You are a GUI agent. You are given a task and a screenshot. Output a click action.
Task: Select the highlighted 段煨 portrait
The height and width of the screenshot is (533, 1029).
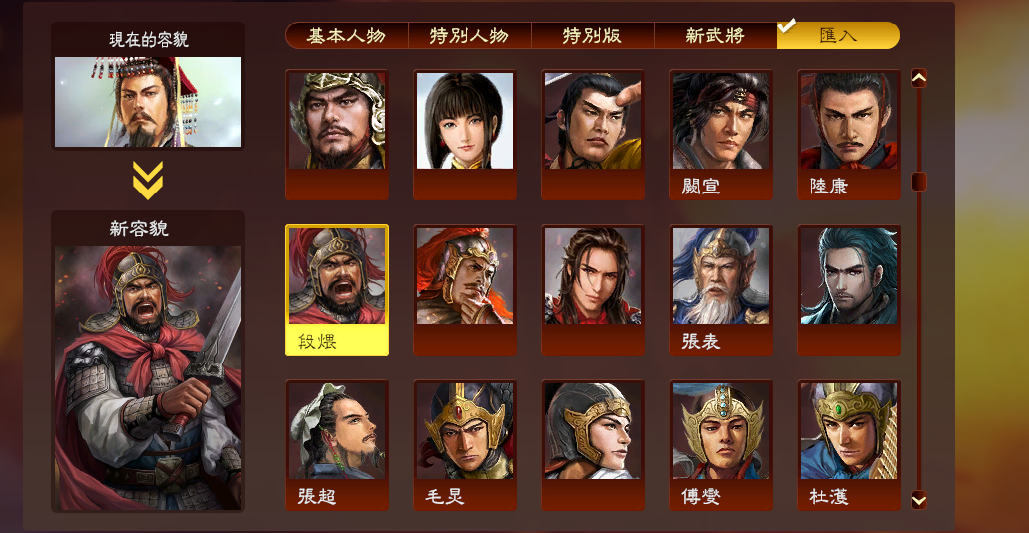tap(337, 290)
